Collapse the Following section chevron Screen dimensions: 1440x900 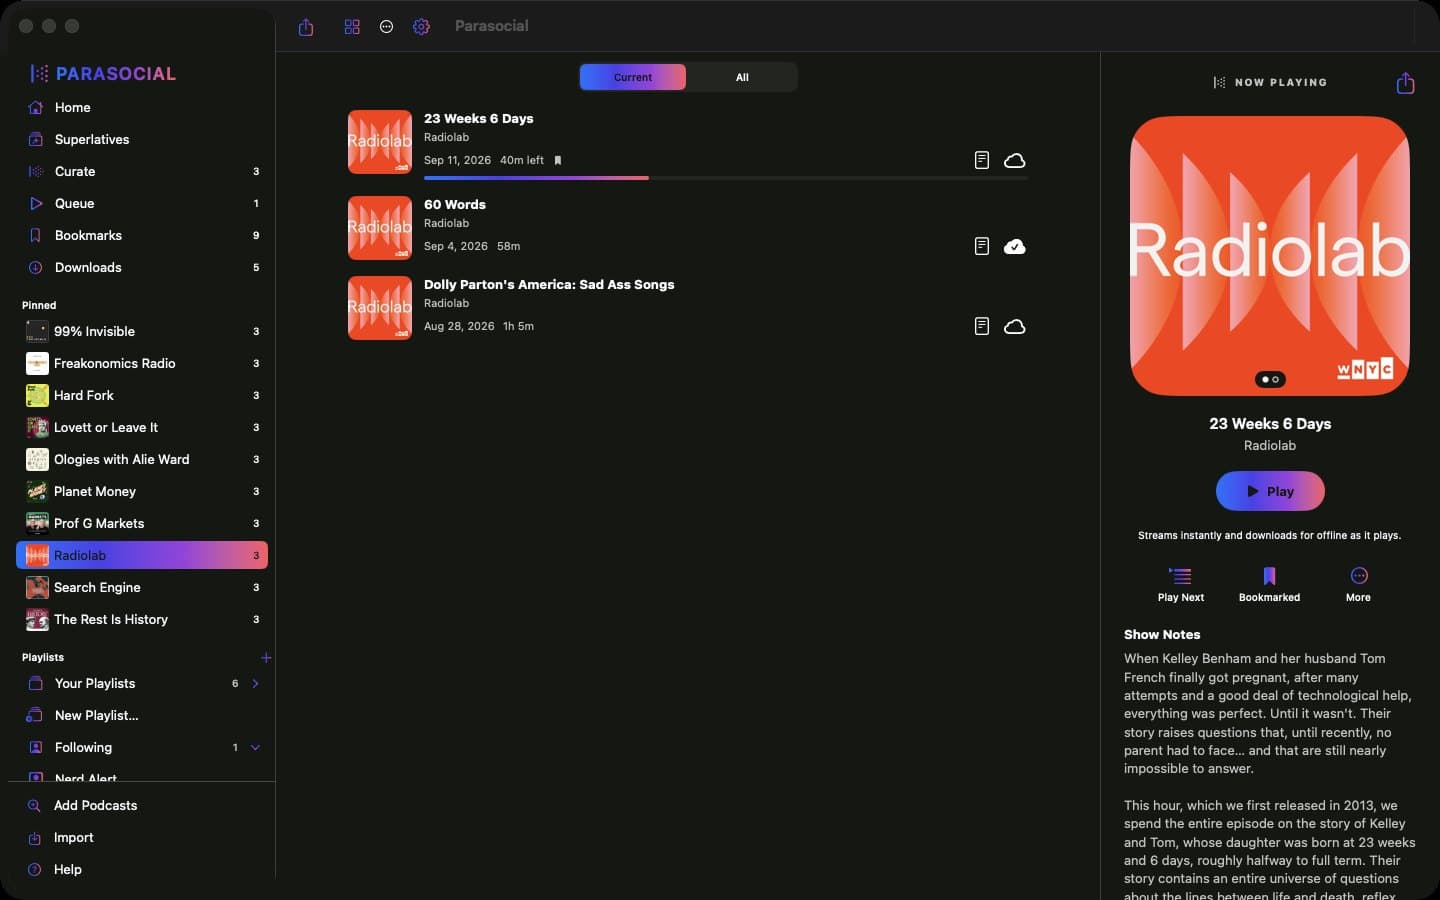coord(255,747)
